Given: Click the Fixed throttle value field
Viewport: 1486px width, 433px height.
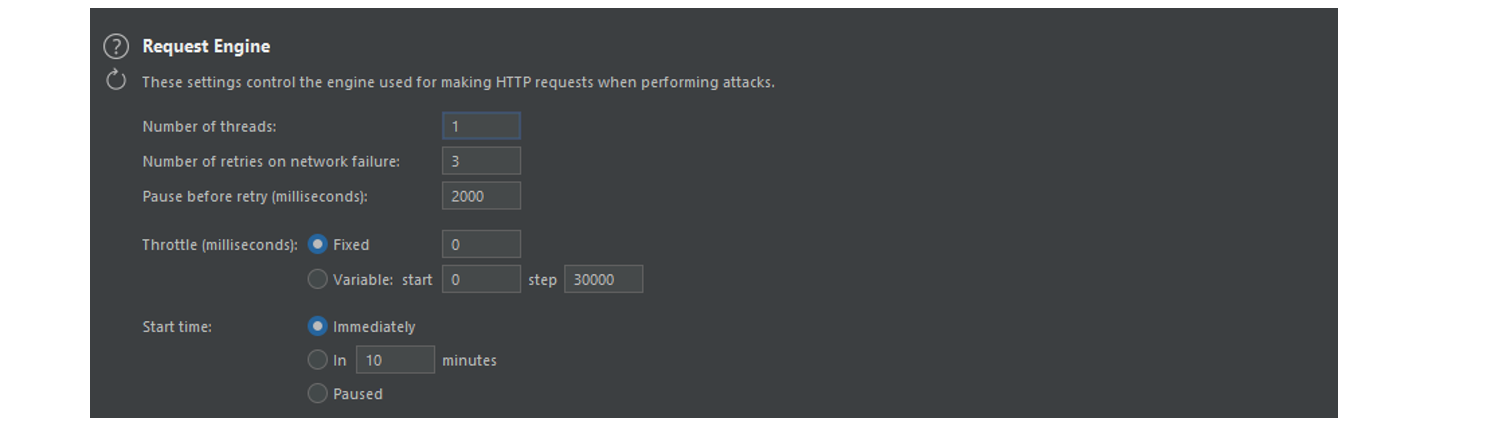Looking at the screenshot, I should click(481, 244).
